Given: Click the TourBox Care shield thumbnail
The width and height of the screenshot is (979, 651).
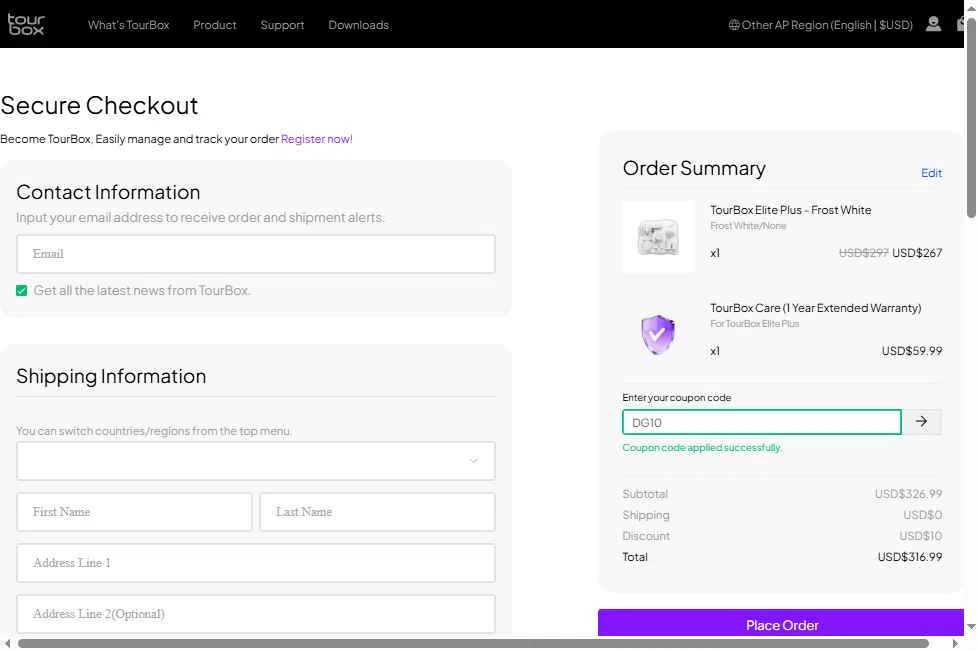Looking at the screenshot, I should tap(657, 335).
